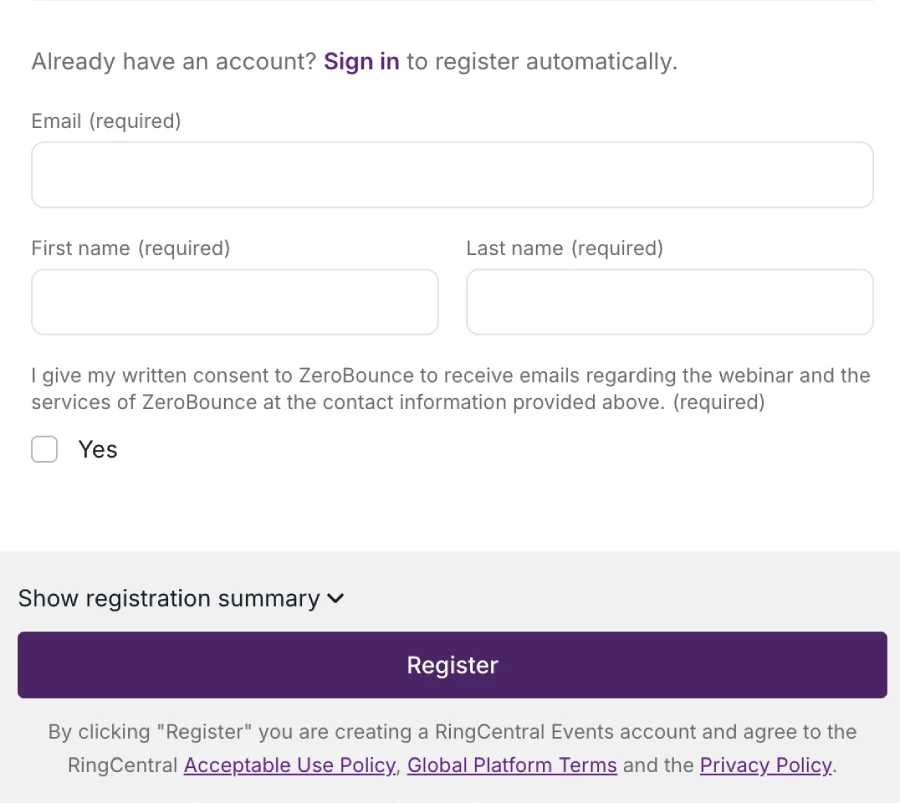Viewport: 900px width, 803px height.
Task: Open the Global Platform Terms link
Action: click(x=512, y=765)
